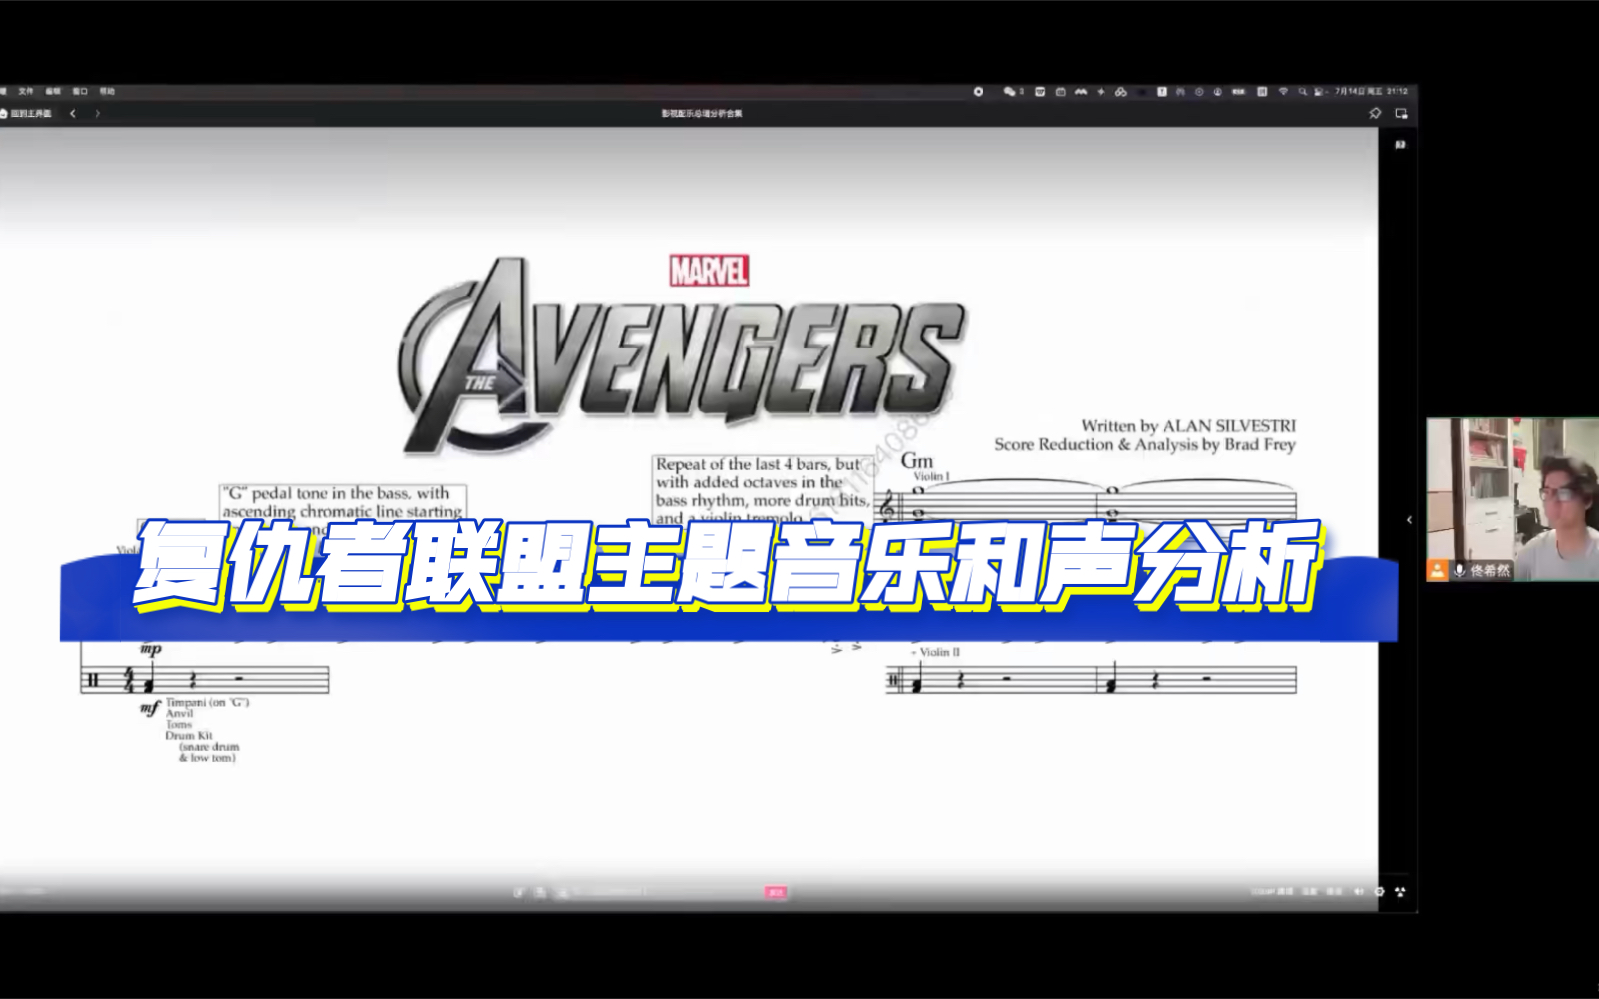Viewport: 1599px width, 999px height.
Task: Click the fullscreen icon in player bar
Action: pyautogui.click(x=1400, y=891)
